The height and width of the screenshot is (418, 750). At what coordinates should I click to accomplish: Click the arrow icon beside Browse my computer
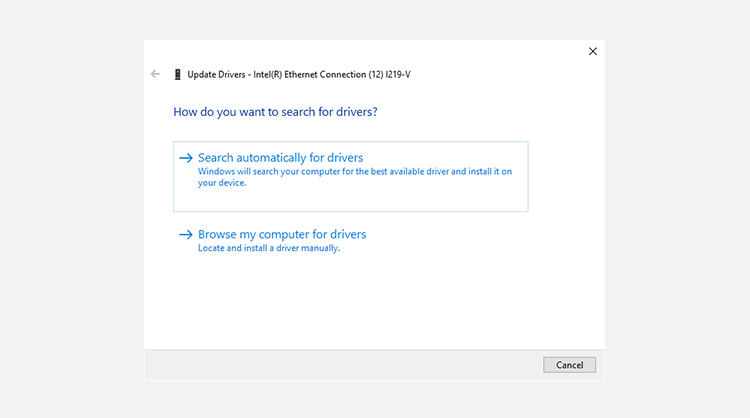coord(185,235)
